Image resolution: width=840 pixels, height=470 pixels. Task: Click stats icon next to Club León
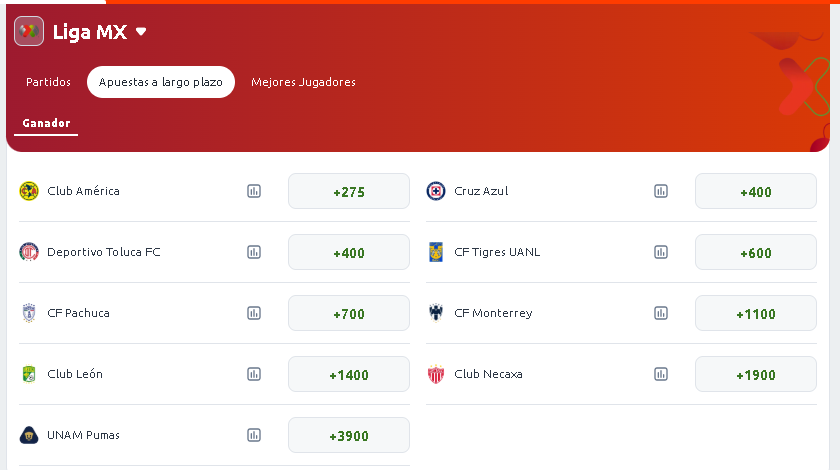click(x=254, y=374)
